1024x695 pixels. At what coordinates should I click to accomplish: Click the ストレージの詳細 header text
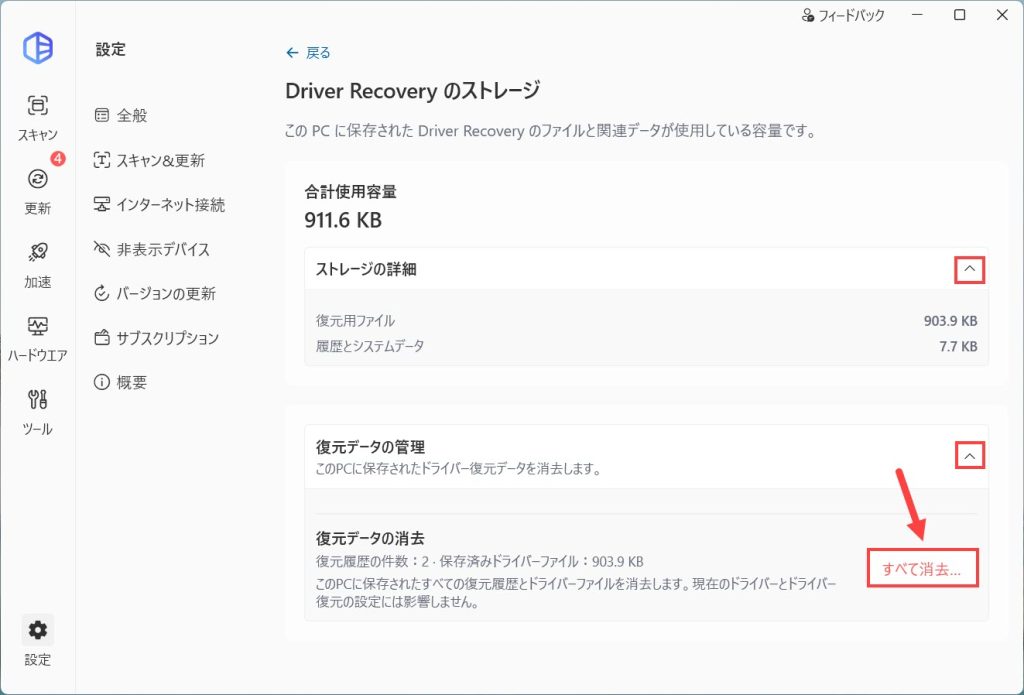[366, 269]
